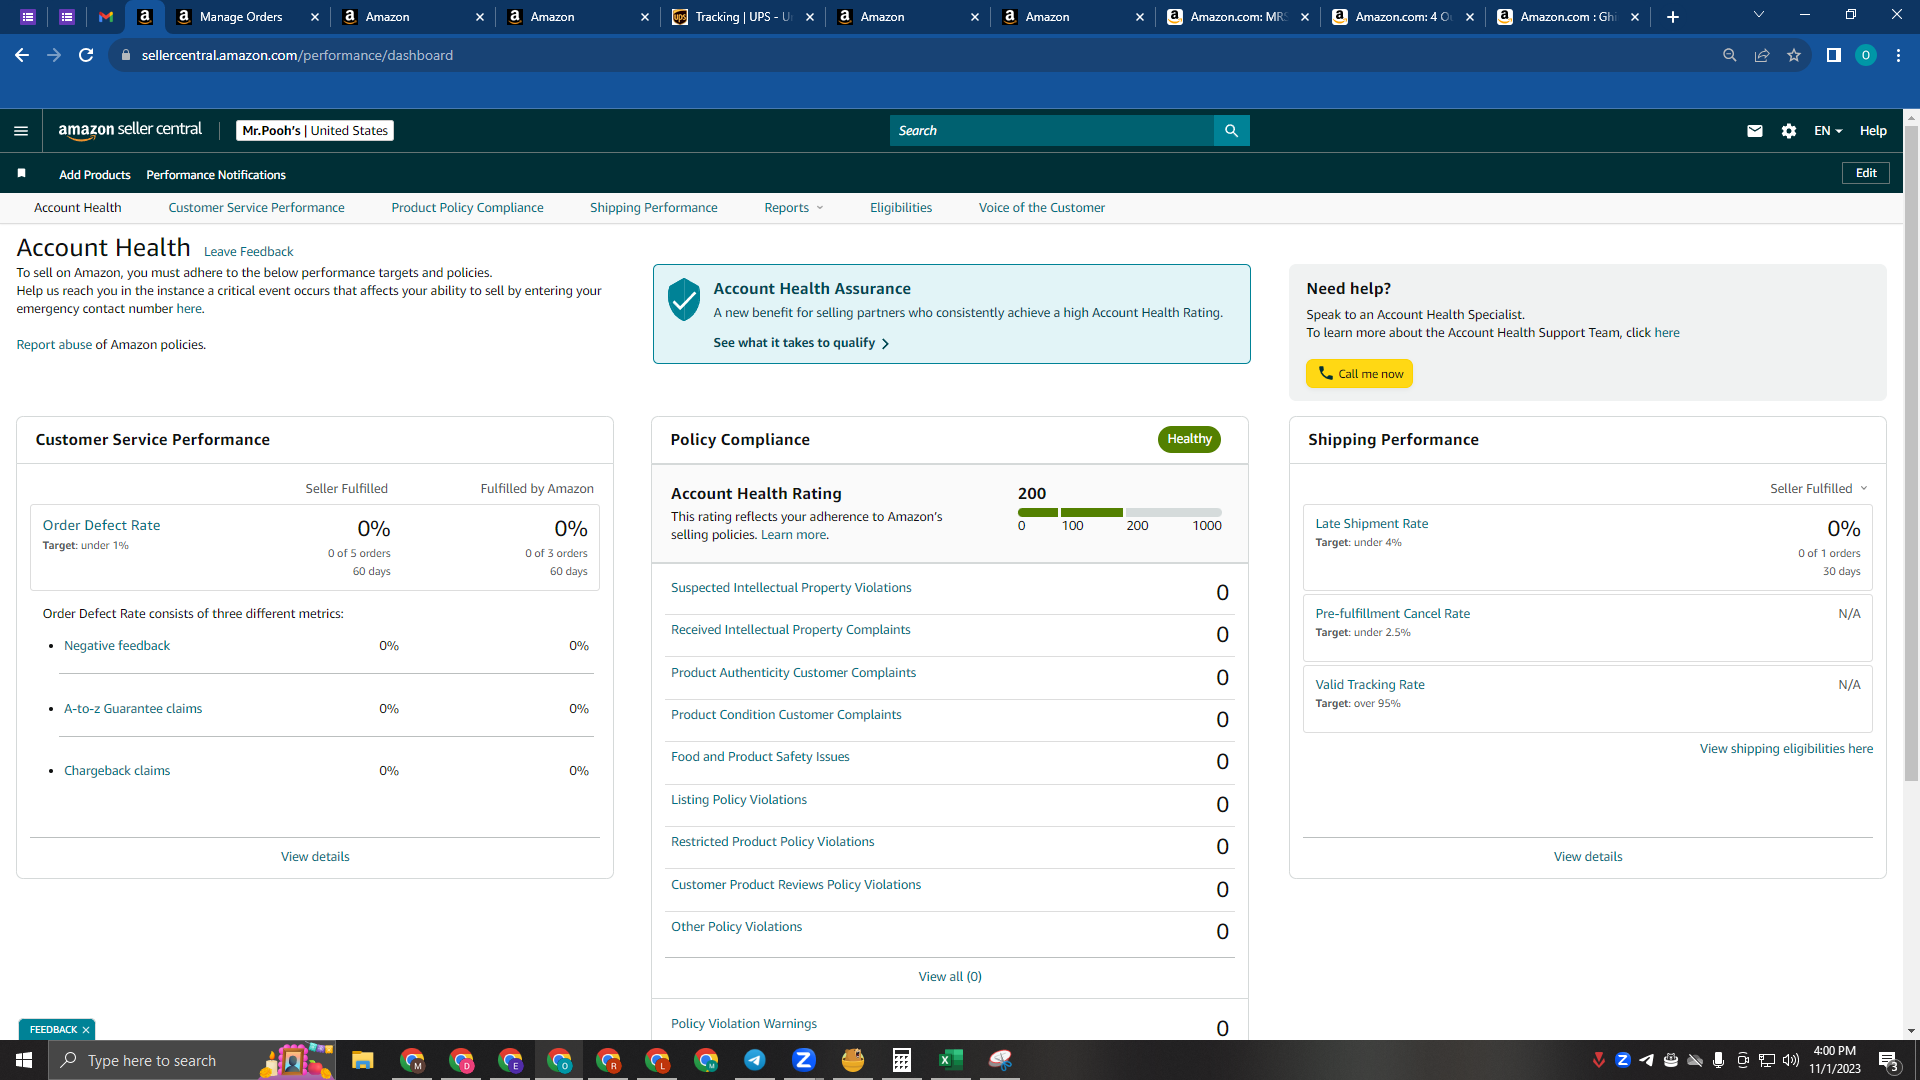1920x1080 pixels.
Task: Close the Manage Orders browser tab
Action: 315,17
